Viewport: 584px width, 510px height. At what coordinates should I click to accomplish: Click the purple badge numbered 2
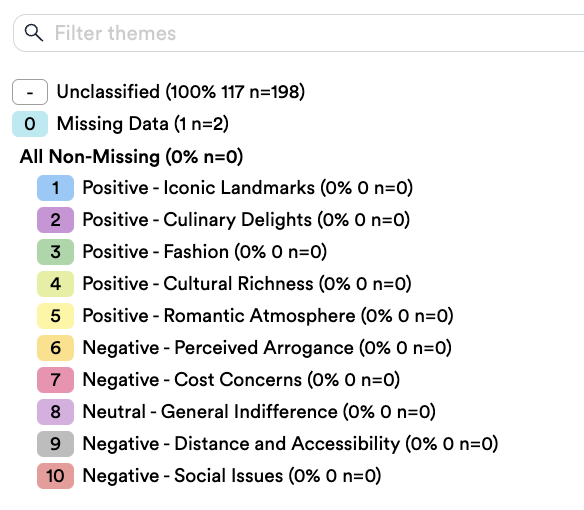[x=55, y=220]
